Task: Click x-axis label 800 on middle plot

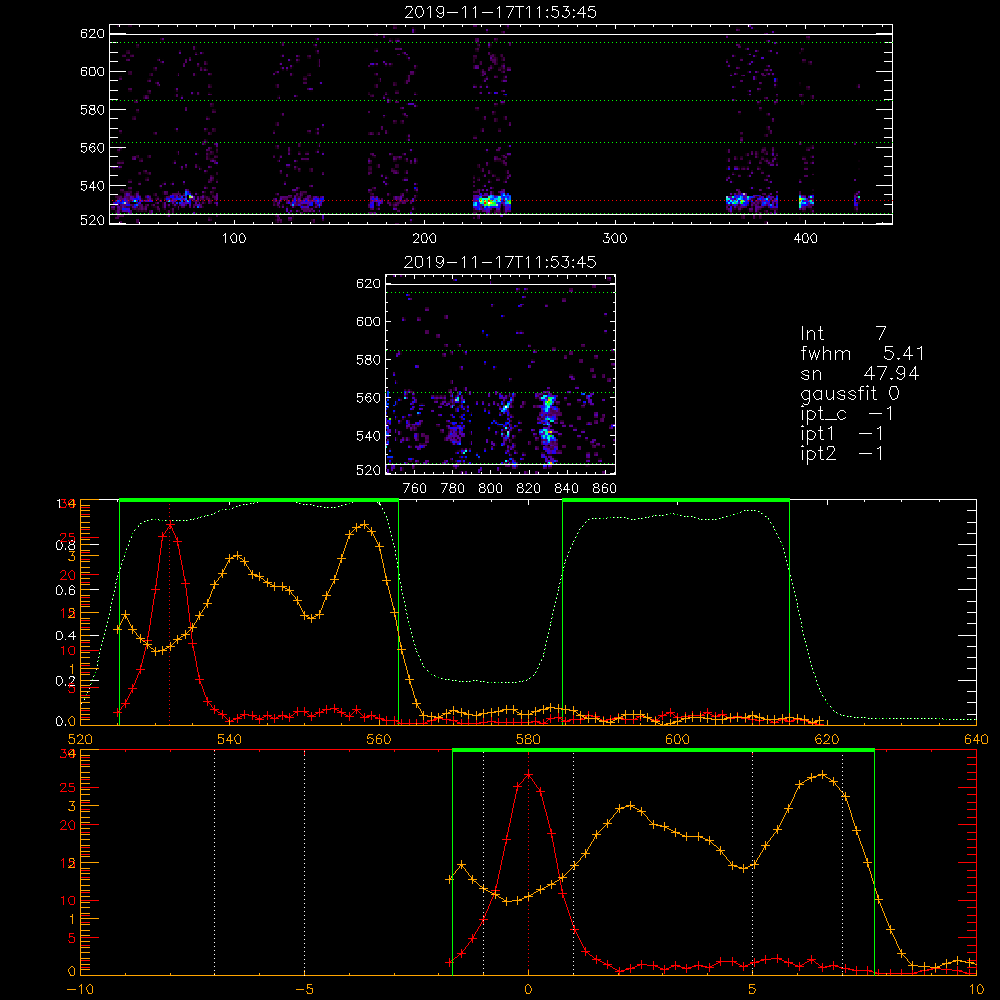Action: click(x=490, y=489)
